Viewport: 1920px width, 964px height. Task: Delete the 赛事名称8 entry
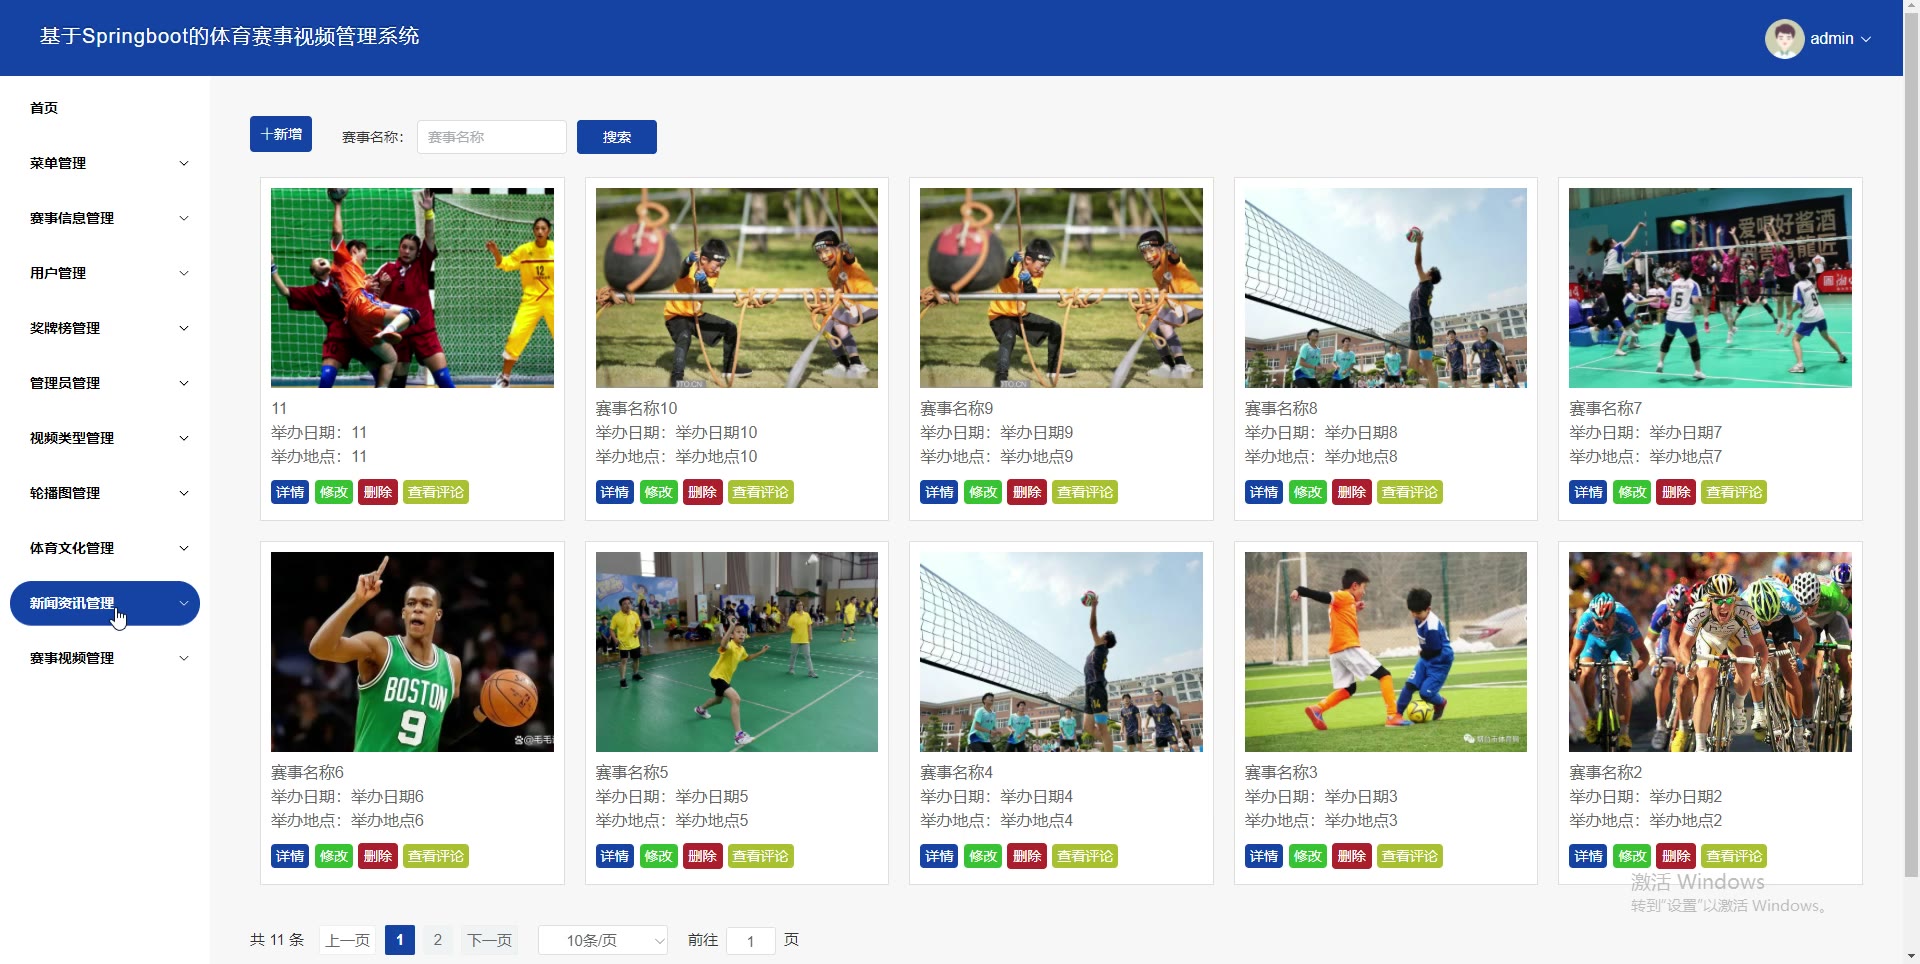(1352, 492)
